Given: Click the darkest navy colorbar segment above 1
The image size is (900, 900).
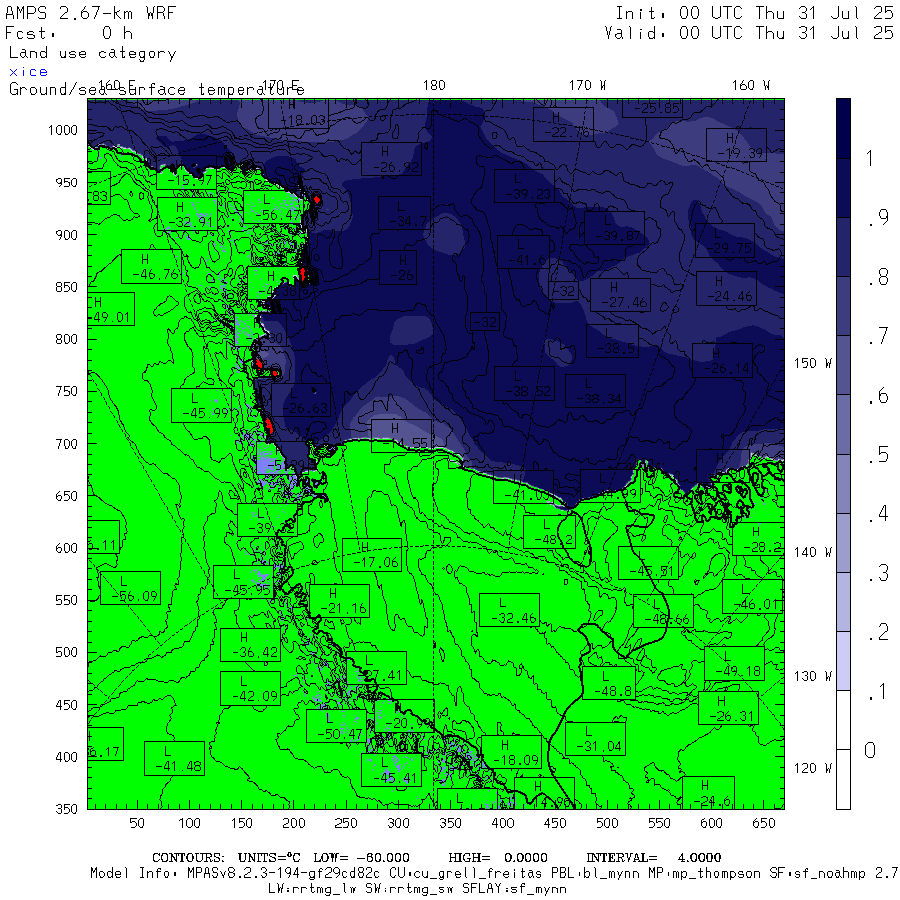Looking at the screenshot, I should (843, 128).
